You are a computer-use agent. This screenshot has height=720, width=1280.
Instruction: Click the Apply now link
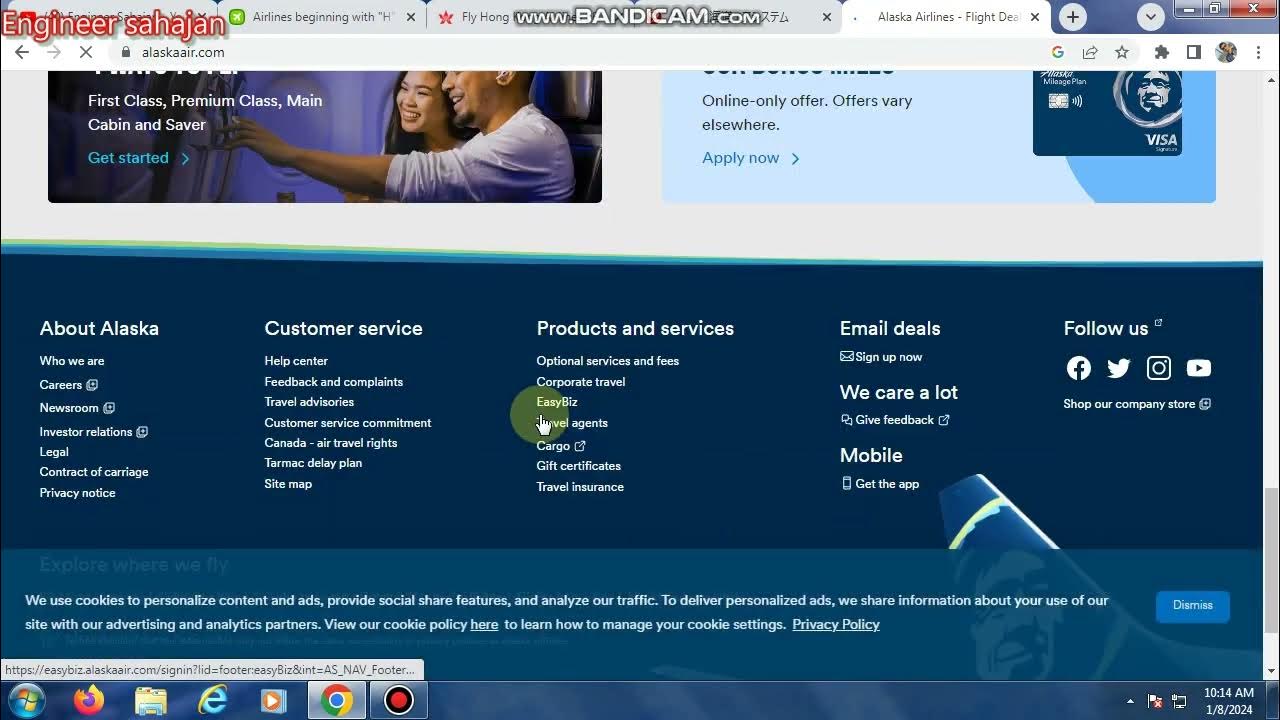point(751,158)
